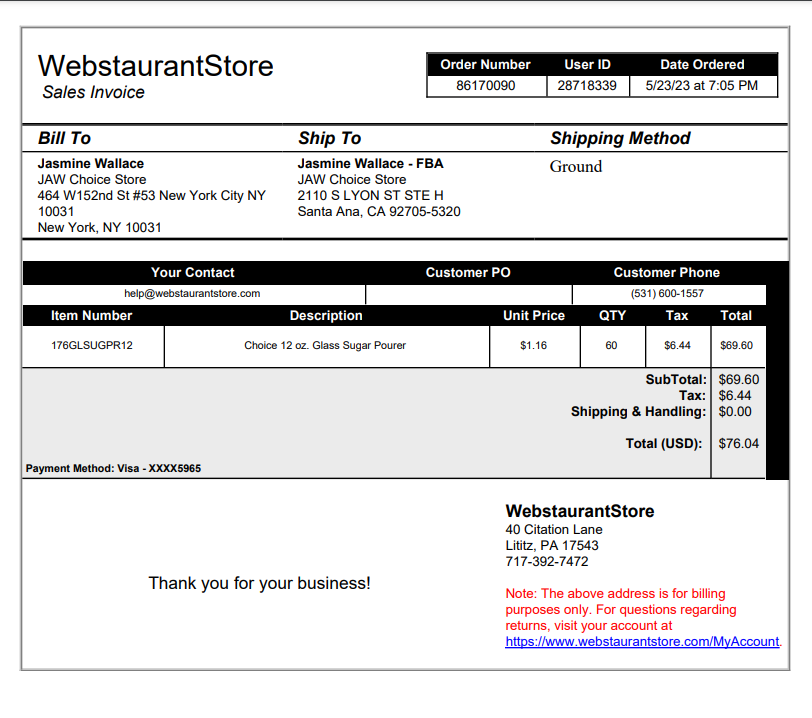812x718 pixels.
Task: Click the footer WebstaurantStore company name
Action: tap(580, 511)
